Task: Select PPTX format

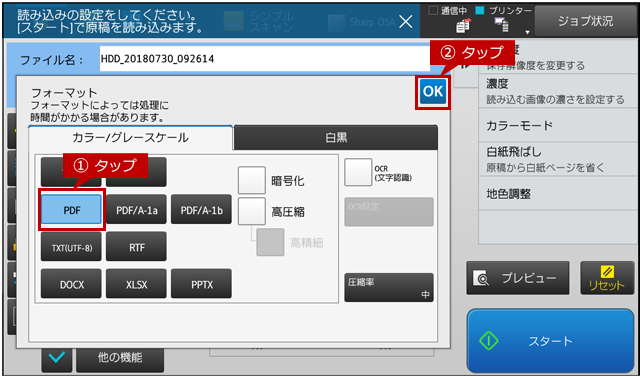Action: tap(201, 284)
